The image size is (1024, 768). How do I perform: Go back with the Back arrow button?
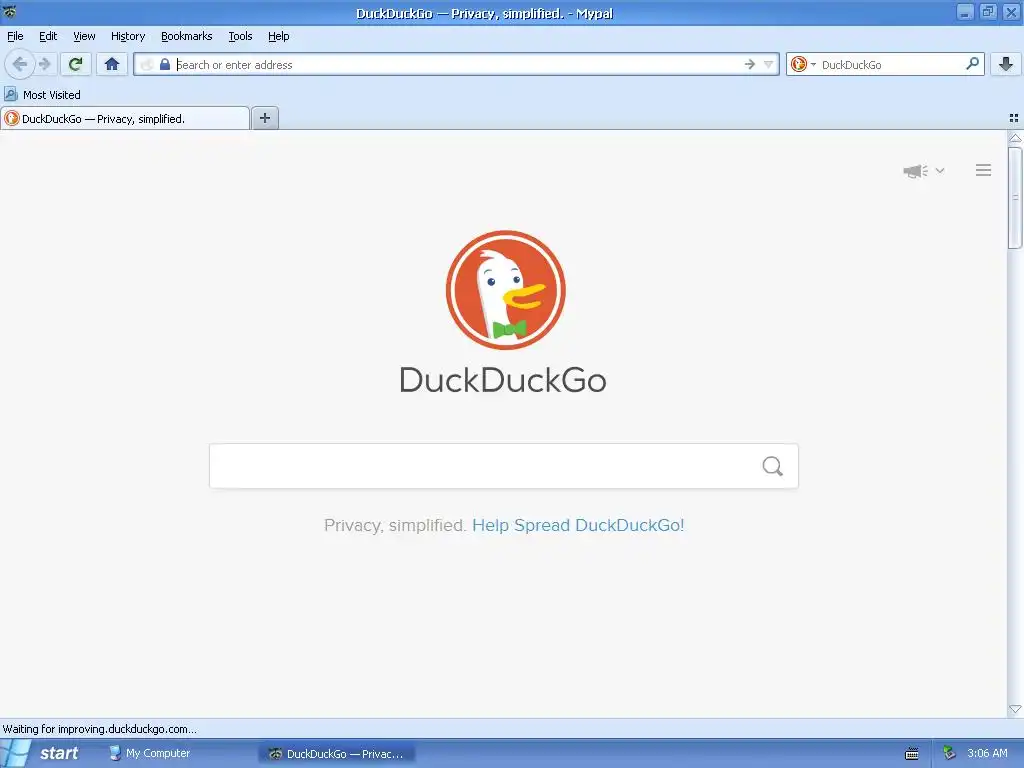(20, 64)
